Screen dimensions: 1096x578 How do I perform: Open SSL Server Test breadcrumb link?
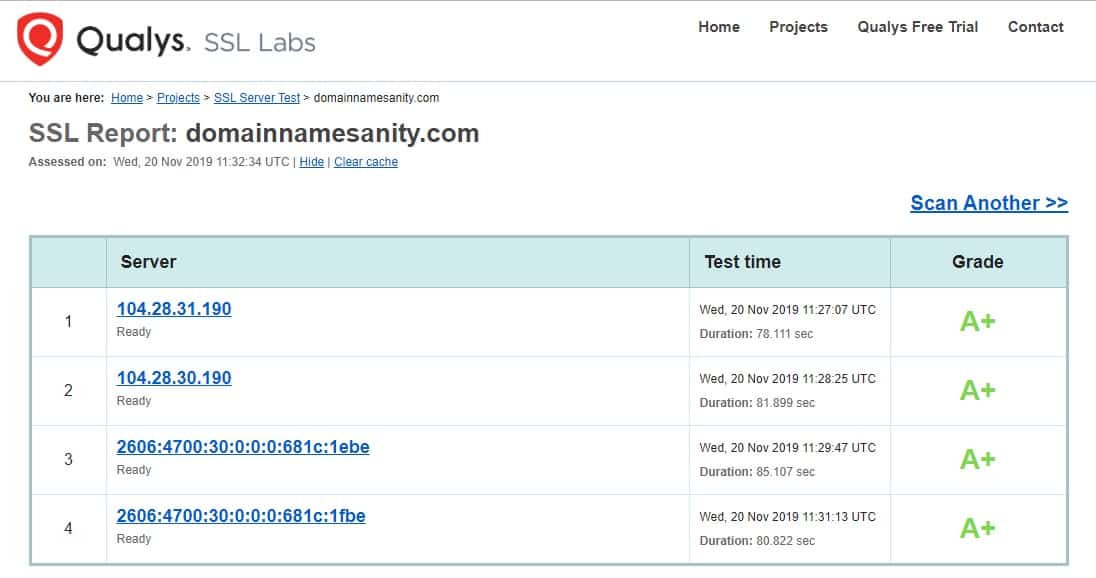(x=257, y=97)
